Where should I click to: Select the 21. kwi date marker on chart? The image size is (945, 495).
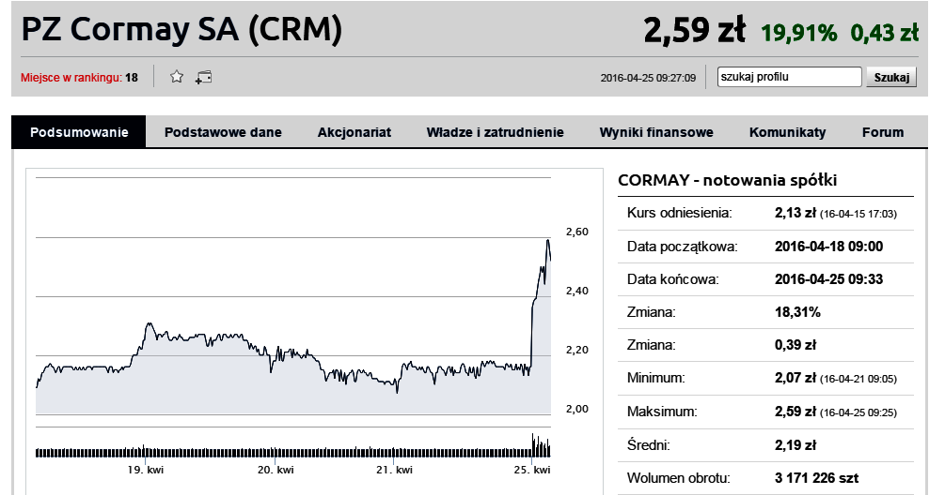point(394,470)
